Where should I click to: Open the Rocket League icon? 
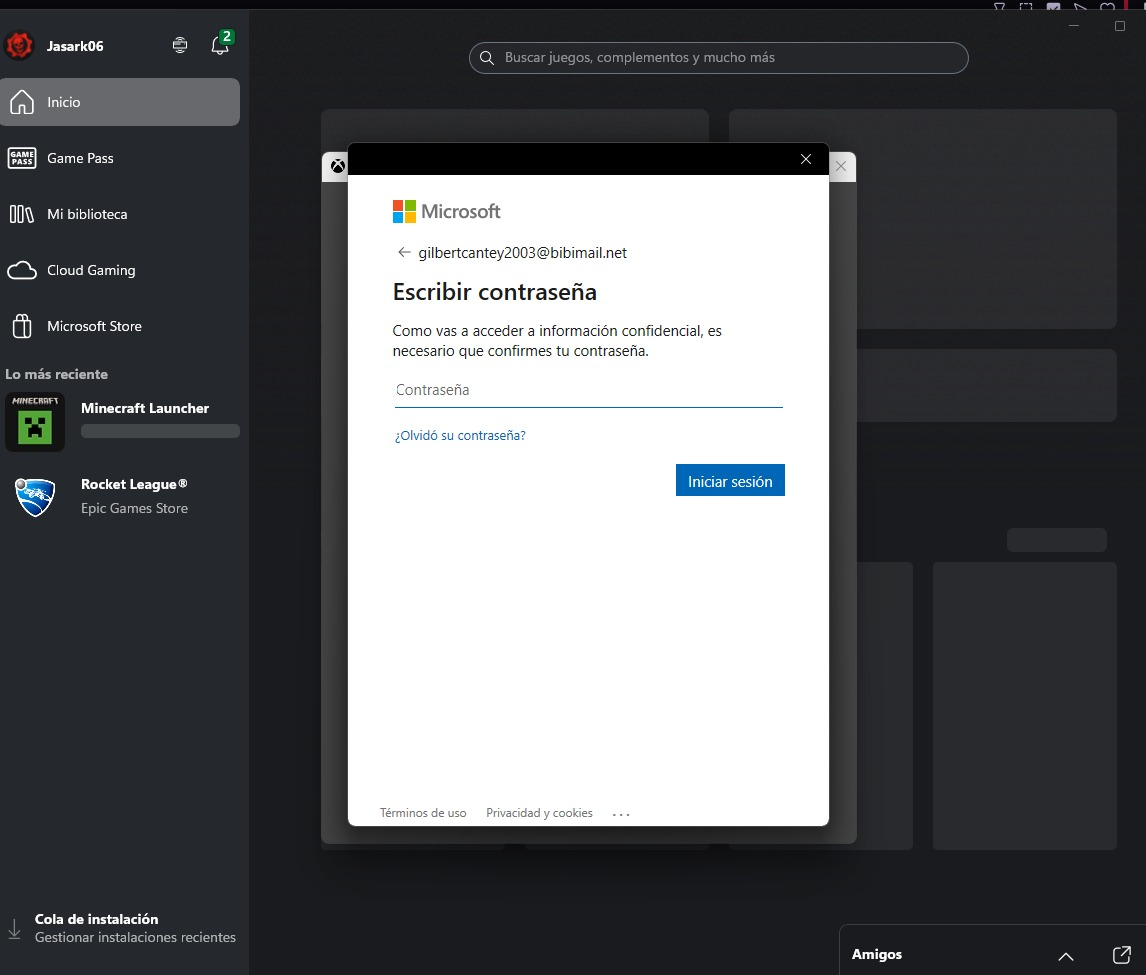35,497
